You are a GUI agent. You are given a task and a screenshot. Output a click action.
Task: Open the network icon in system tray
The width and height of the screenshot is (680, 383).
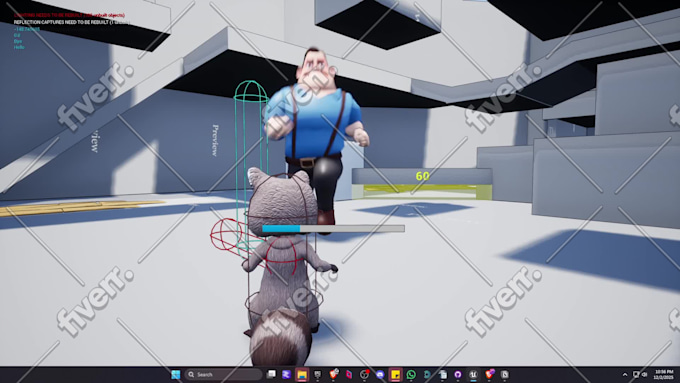pos(636,374)
